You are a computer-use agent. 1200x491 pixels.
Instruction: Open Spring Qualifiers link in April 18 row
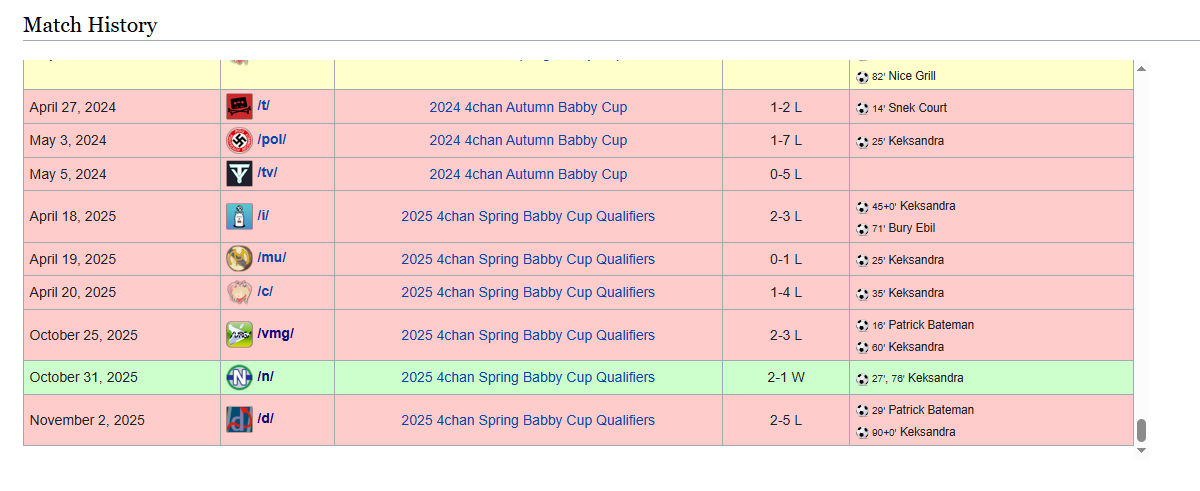coord(528,216)
